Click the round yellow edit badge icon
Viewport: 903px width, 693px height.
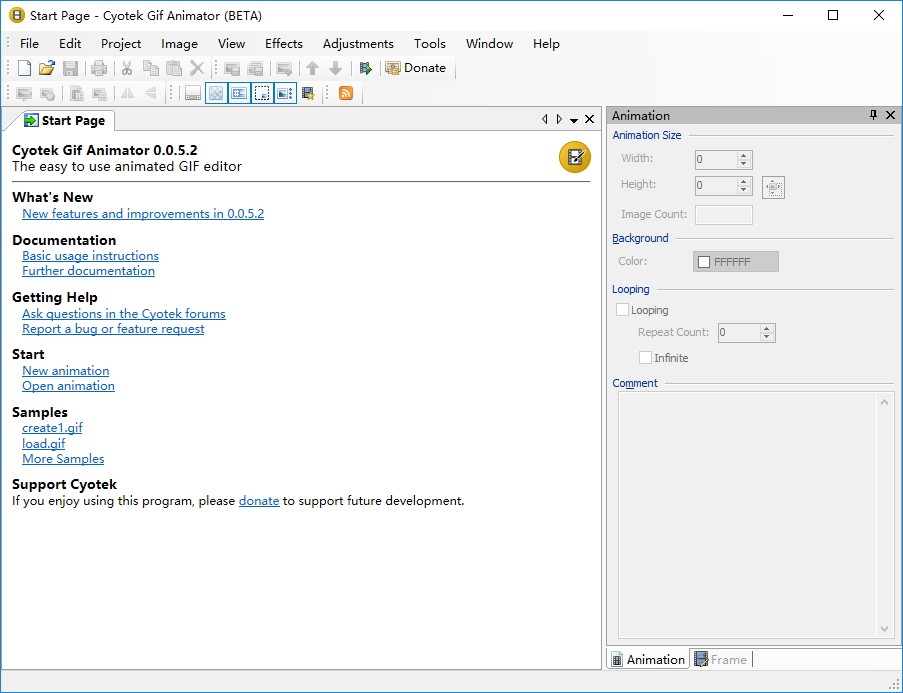[x=574, y=157]
